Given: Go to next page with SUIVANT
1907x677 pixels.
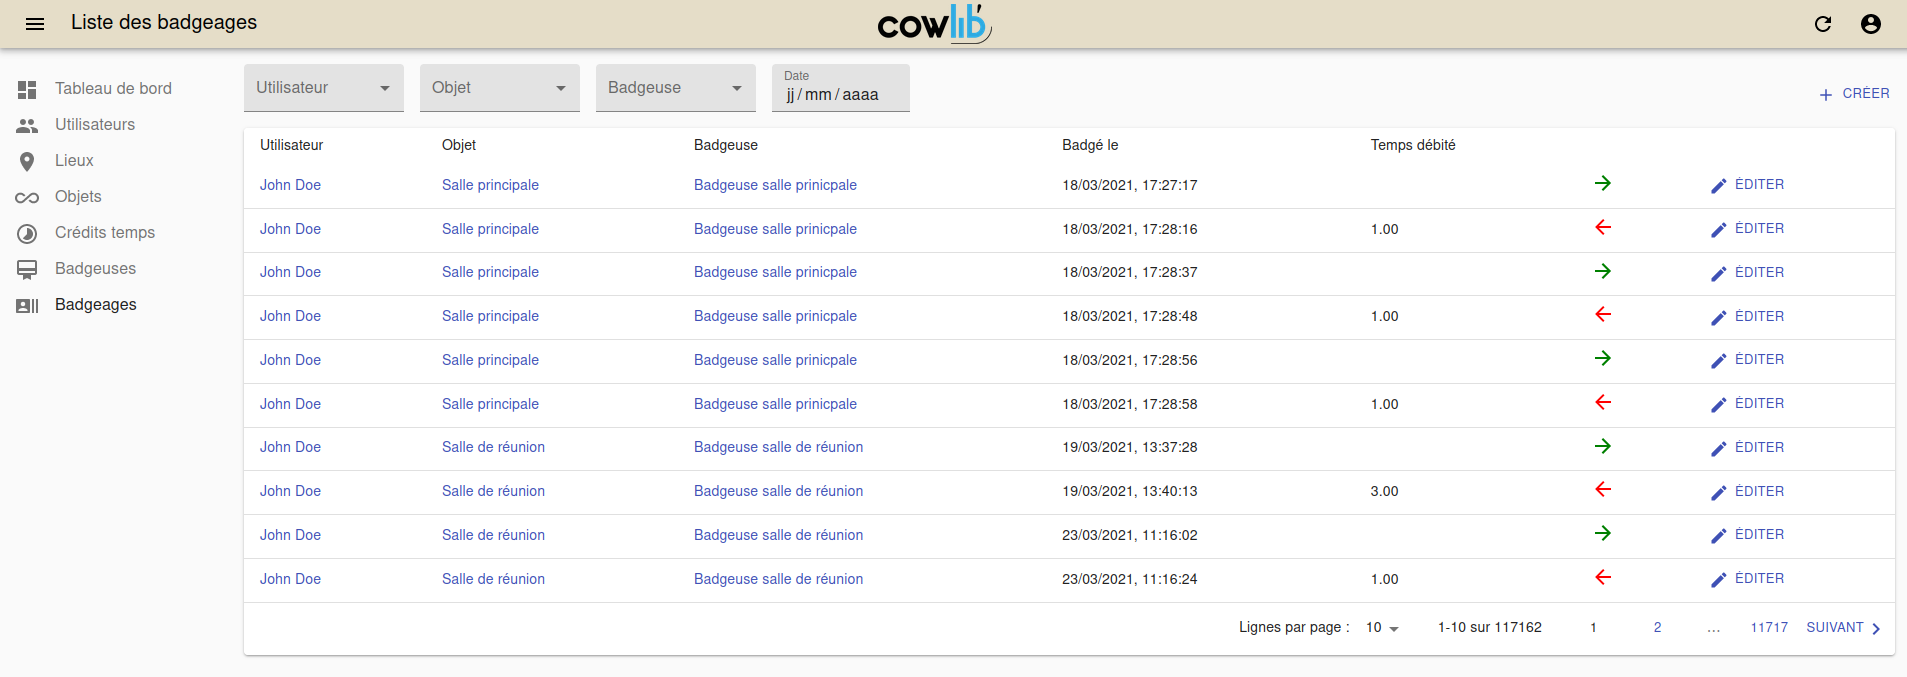Looking at the screenshot, I should coord(1843,628).
